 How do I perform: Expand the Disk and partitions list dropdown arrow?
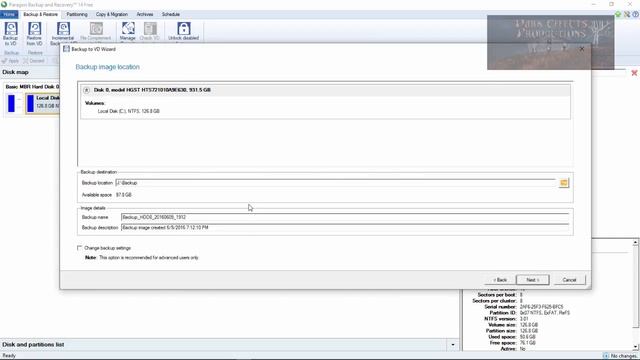(x=453, y=345)
